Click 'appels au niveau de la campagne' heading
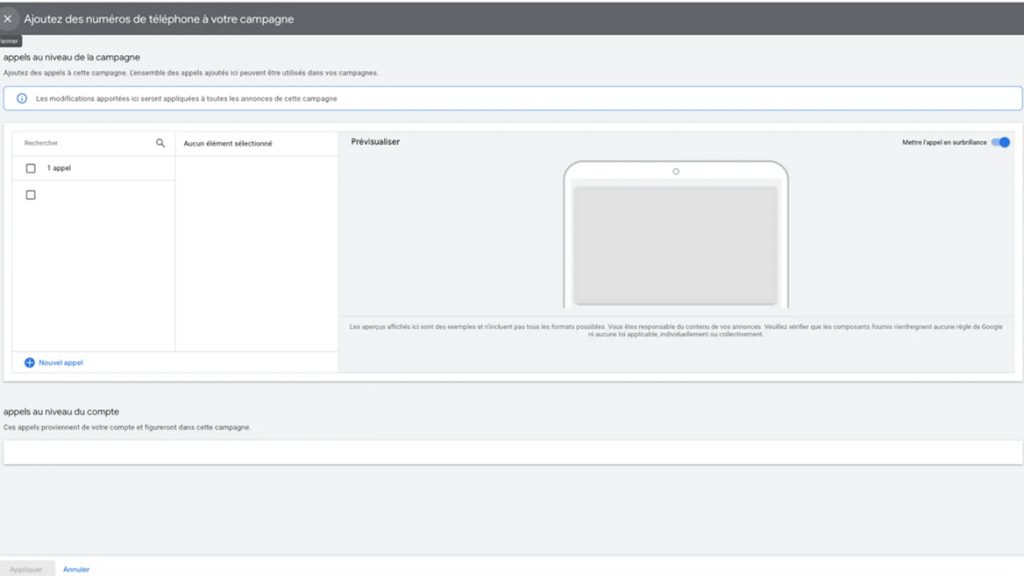The image size is (1024, 576). (72, 57)
